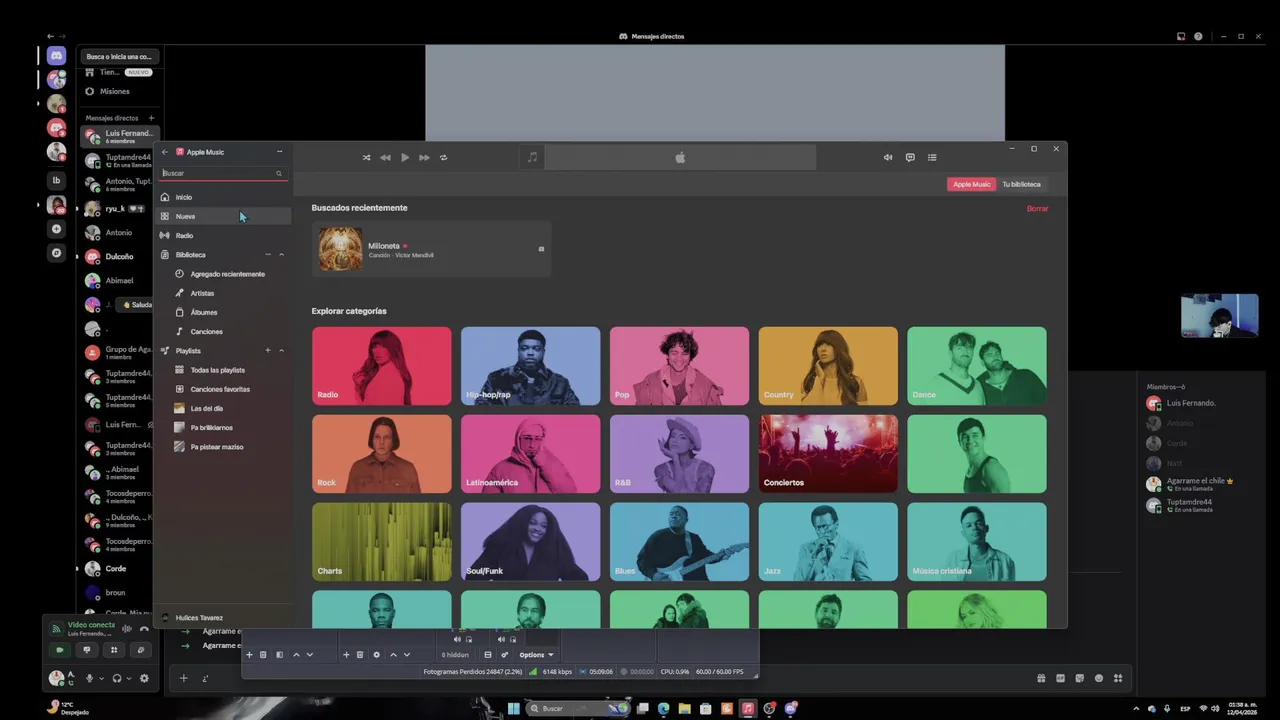Open Artistas in library
Image resolution: width=1280 pixels, height=720 pixels.
point(223,293)
